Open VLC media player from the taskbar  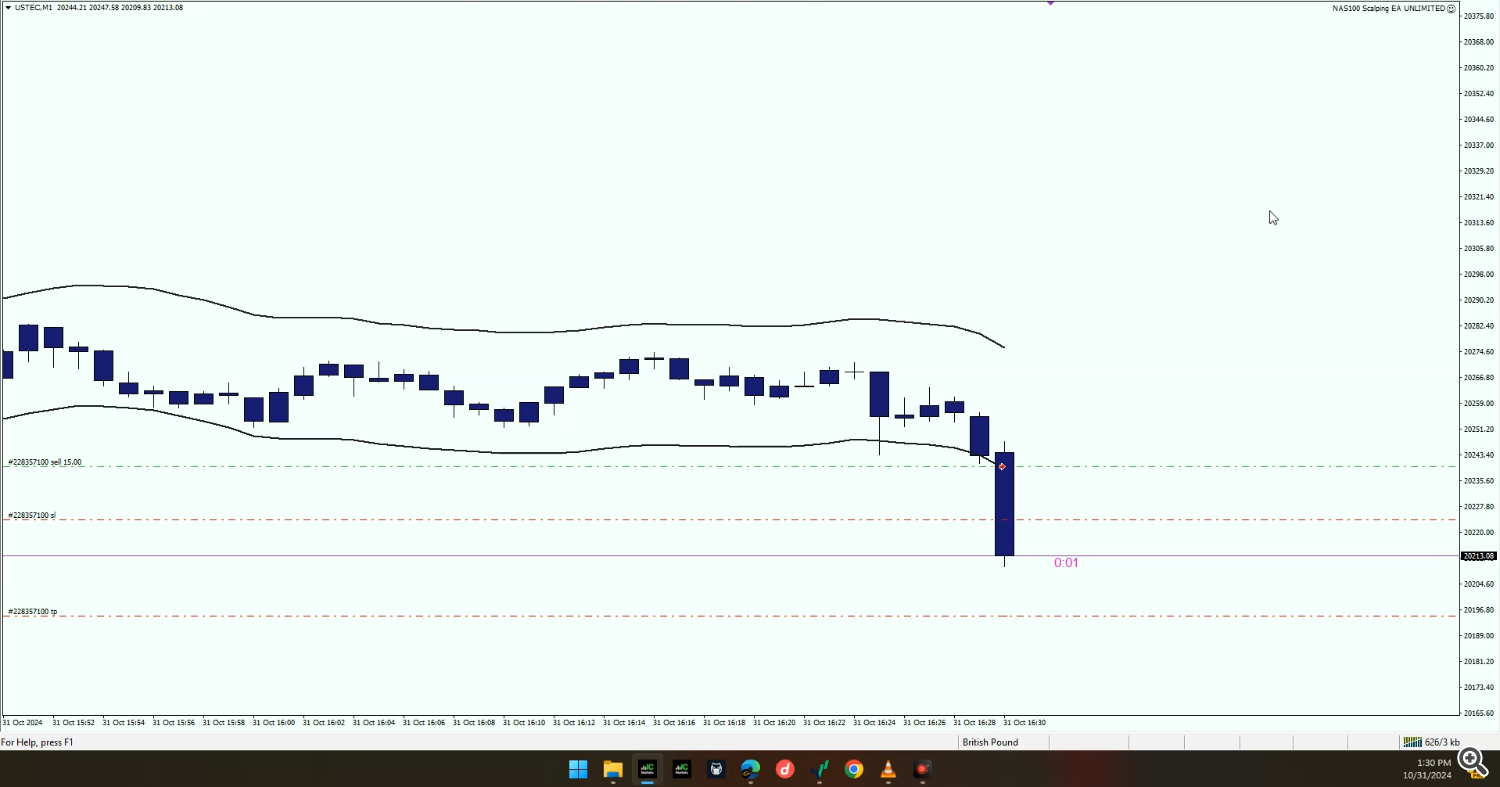click(x=888, y=769)
